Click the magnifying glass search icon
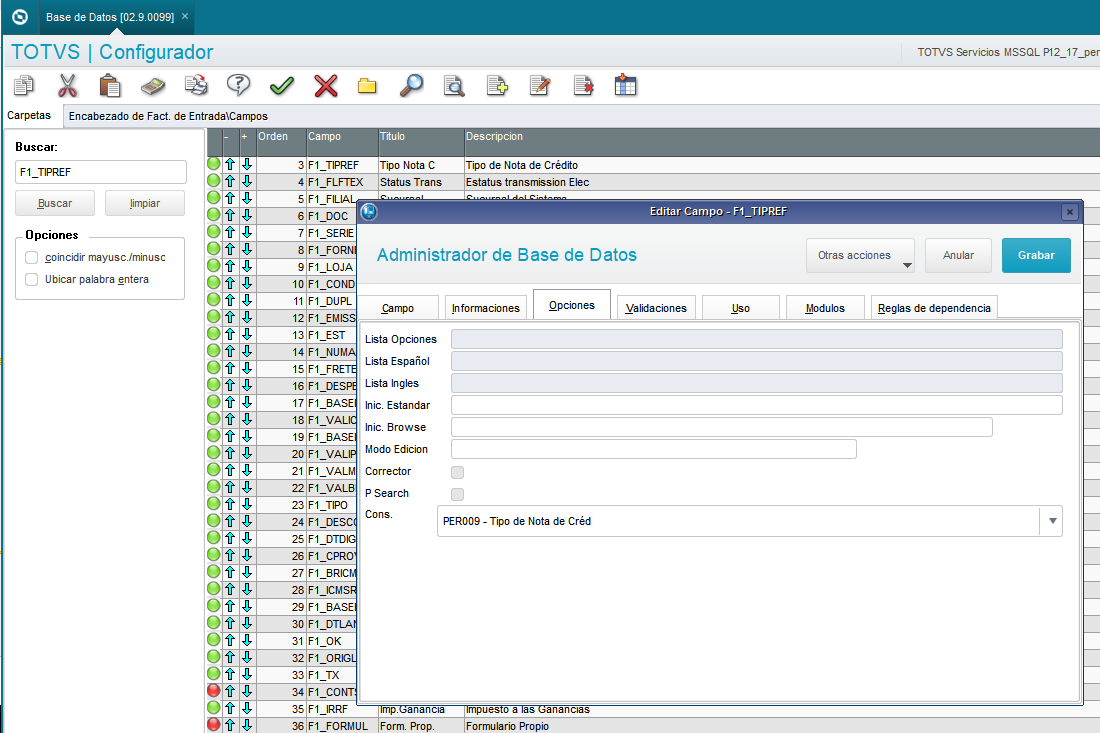This screenshot has height=733, width=1100. pyautogui.click(x=411, y=86)
